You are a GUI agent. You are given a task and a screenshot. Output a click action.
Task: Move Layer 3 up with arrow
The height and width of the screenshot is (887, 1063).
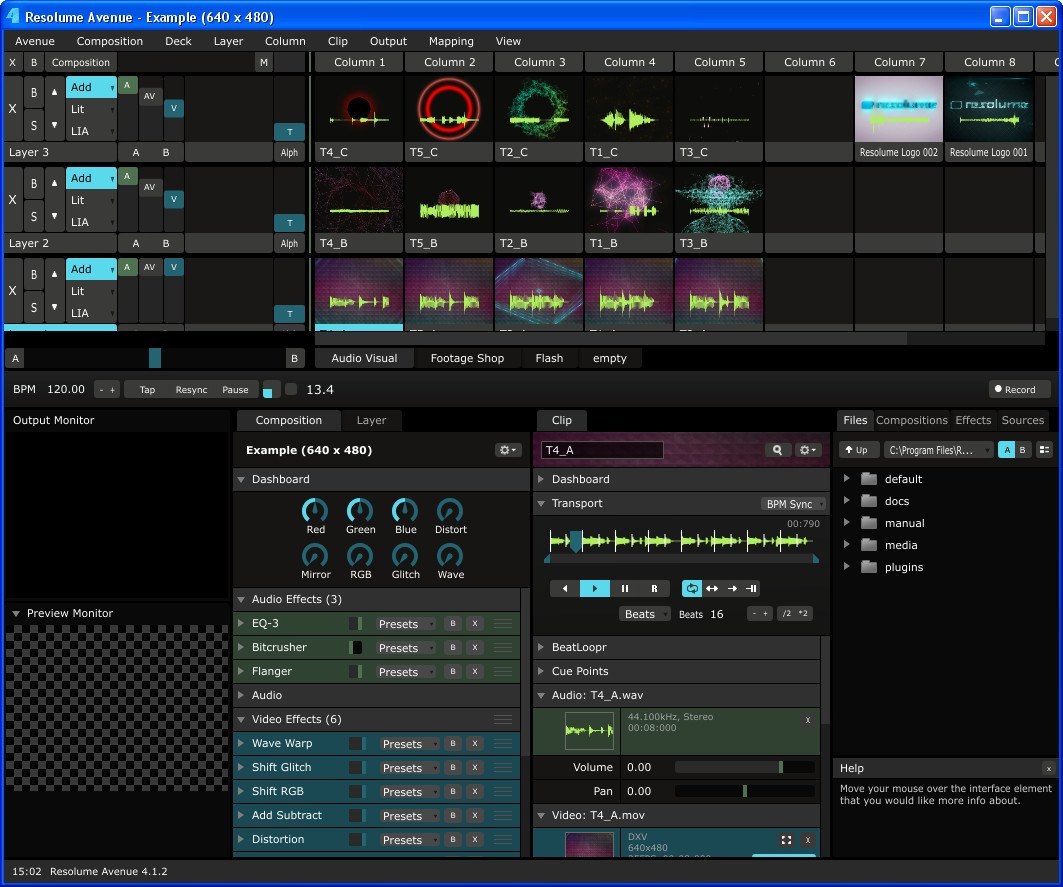click(x=54, y=92)
